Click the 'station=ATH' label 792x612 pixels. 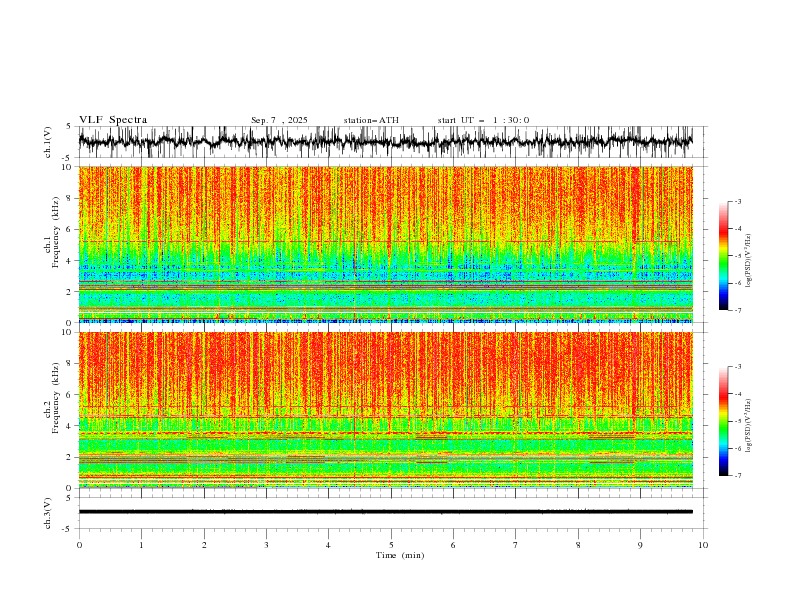(x=371, y=120)
